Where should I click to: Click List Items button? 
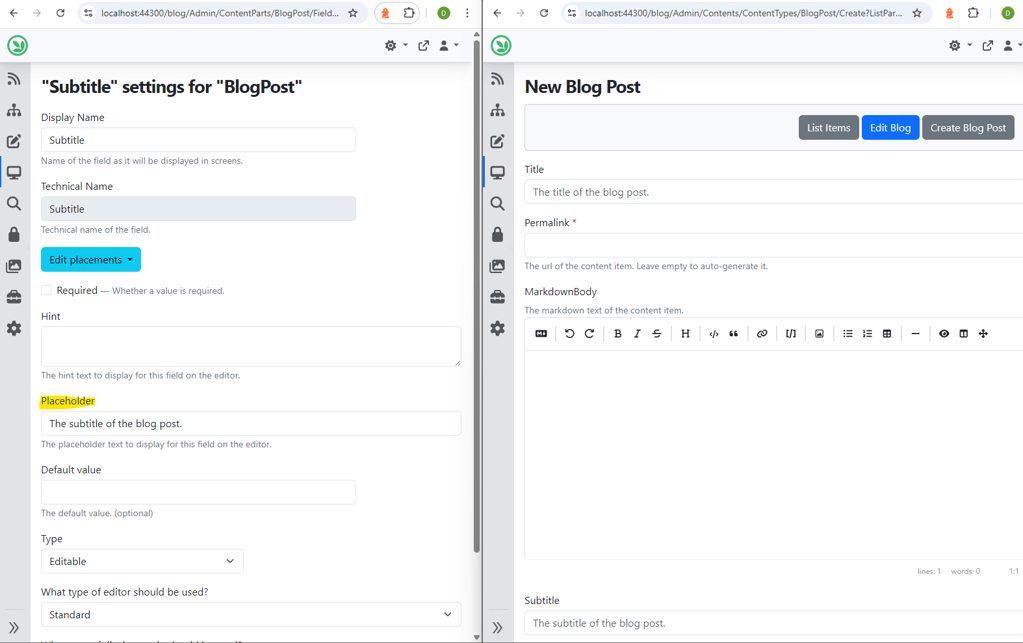829,128
